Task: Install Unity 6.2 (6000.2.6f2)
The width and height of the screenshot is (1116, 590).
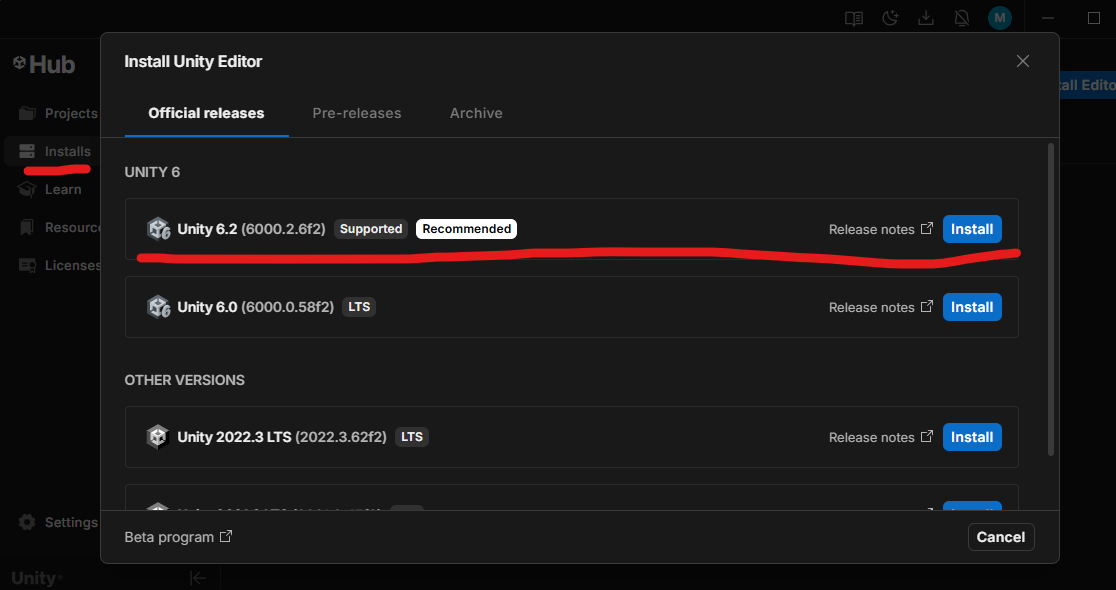Action: (x=971, y=229)
